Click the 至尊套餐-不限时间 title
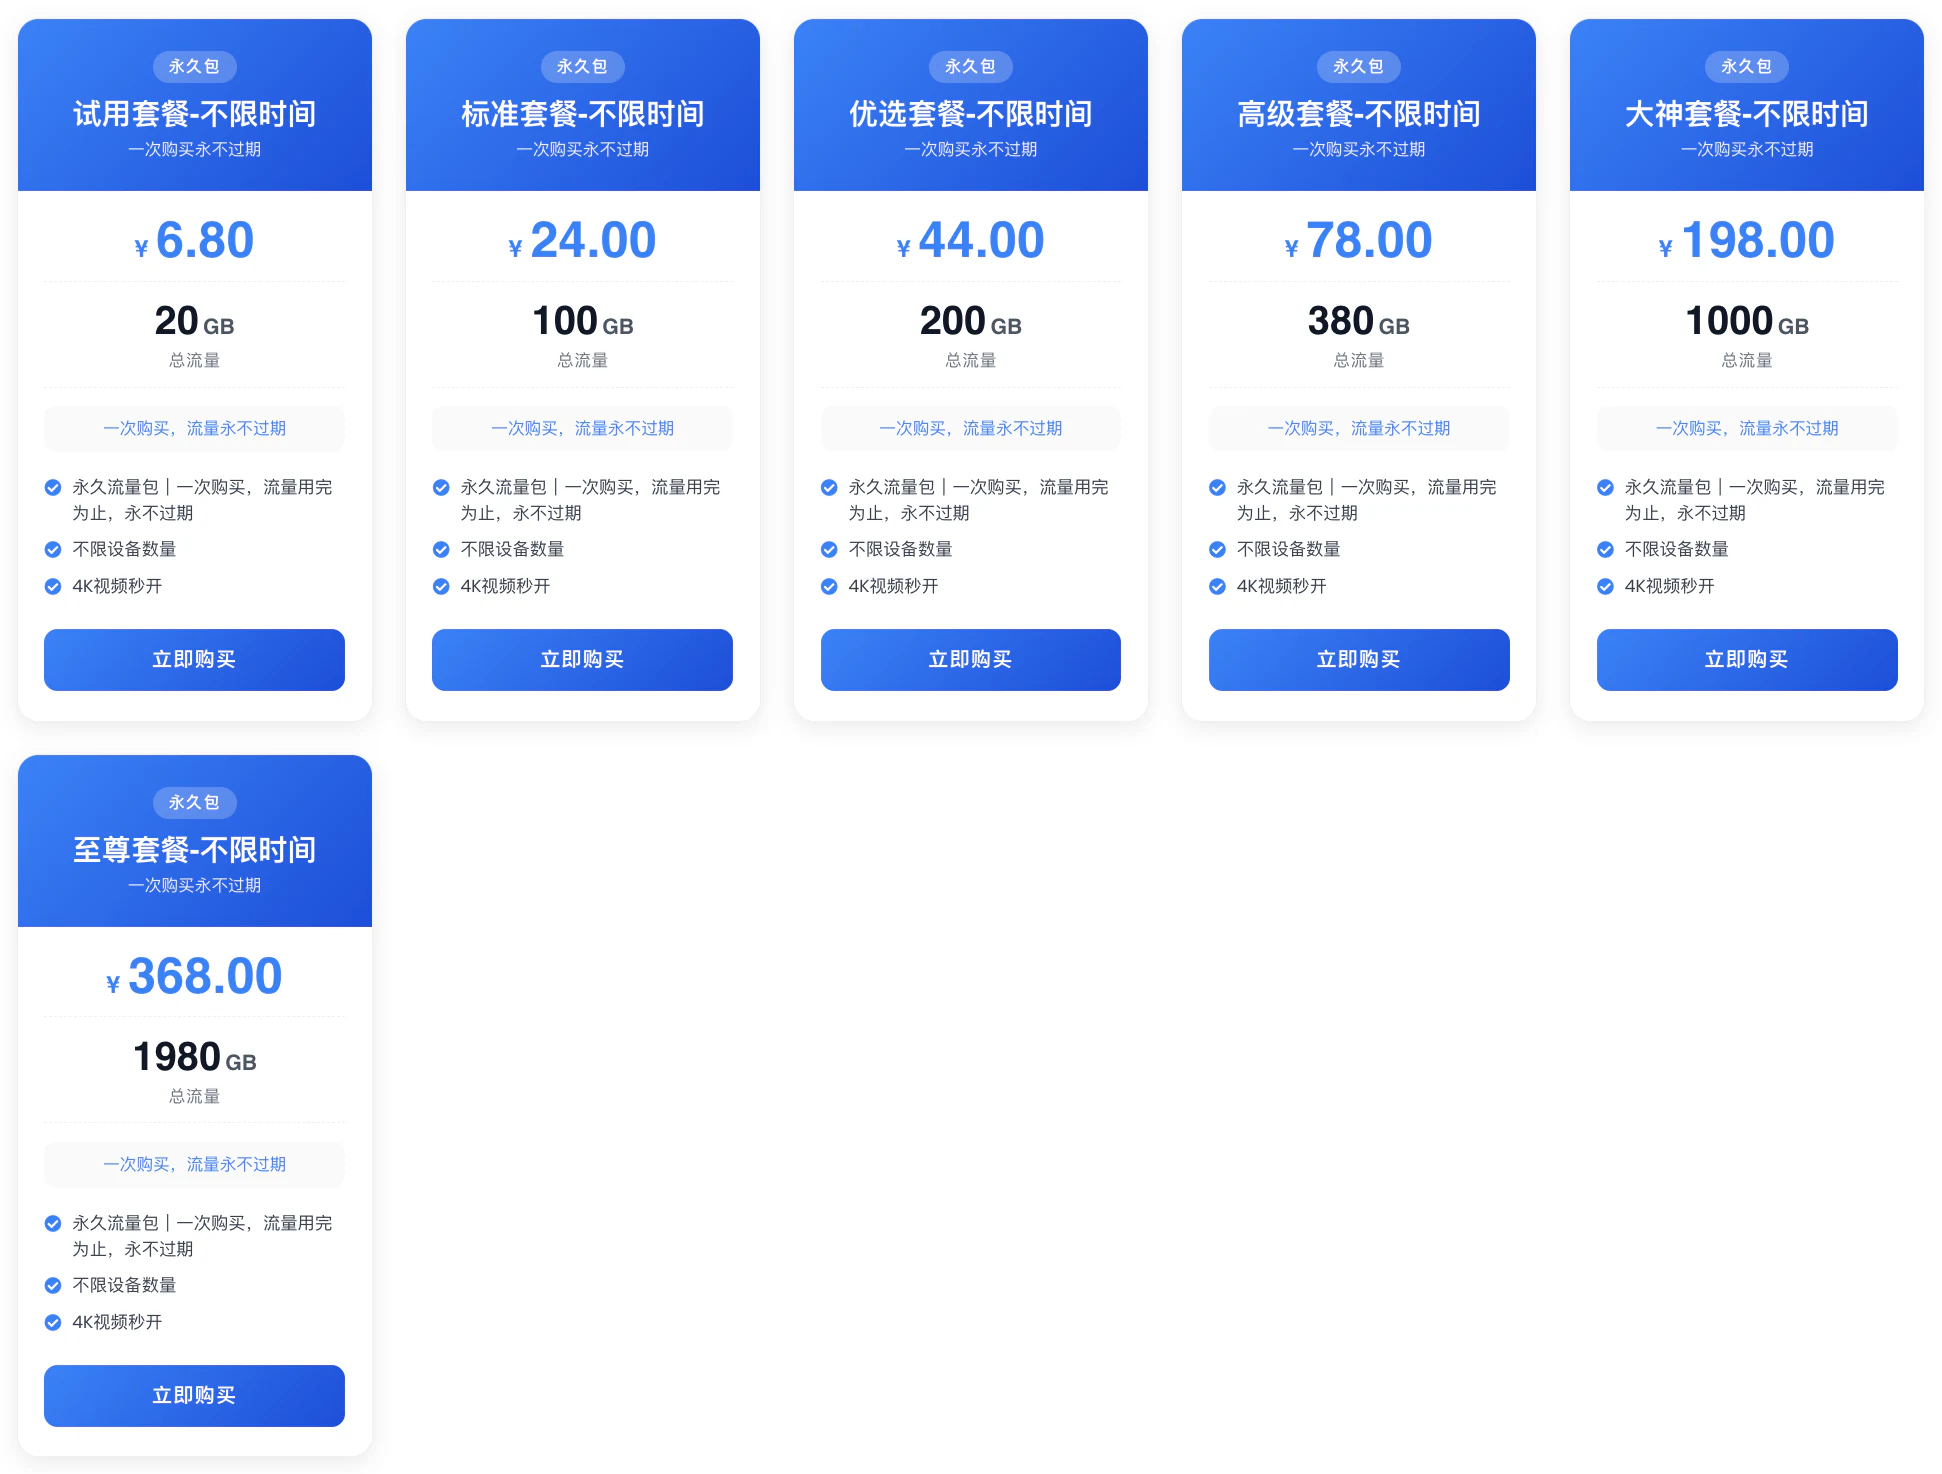Image resolution: width=1942 pixels, height=1474 pixels. (x=194, y=850)
